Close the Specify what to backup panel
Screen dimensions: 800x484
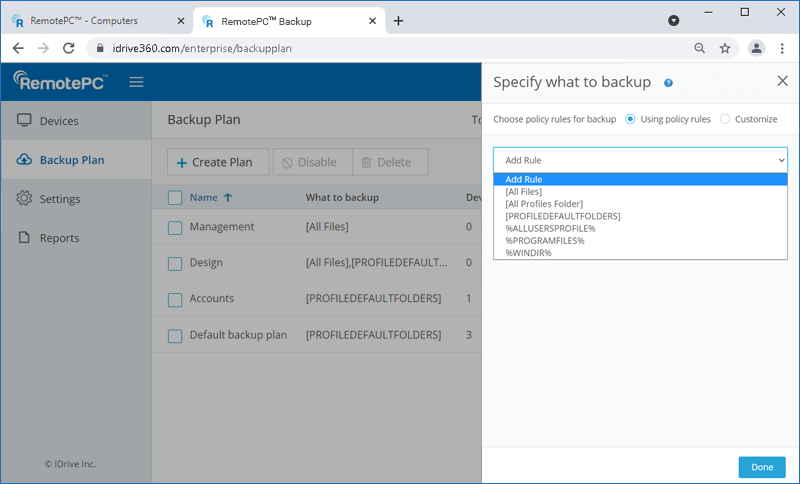tap(782, 81)
